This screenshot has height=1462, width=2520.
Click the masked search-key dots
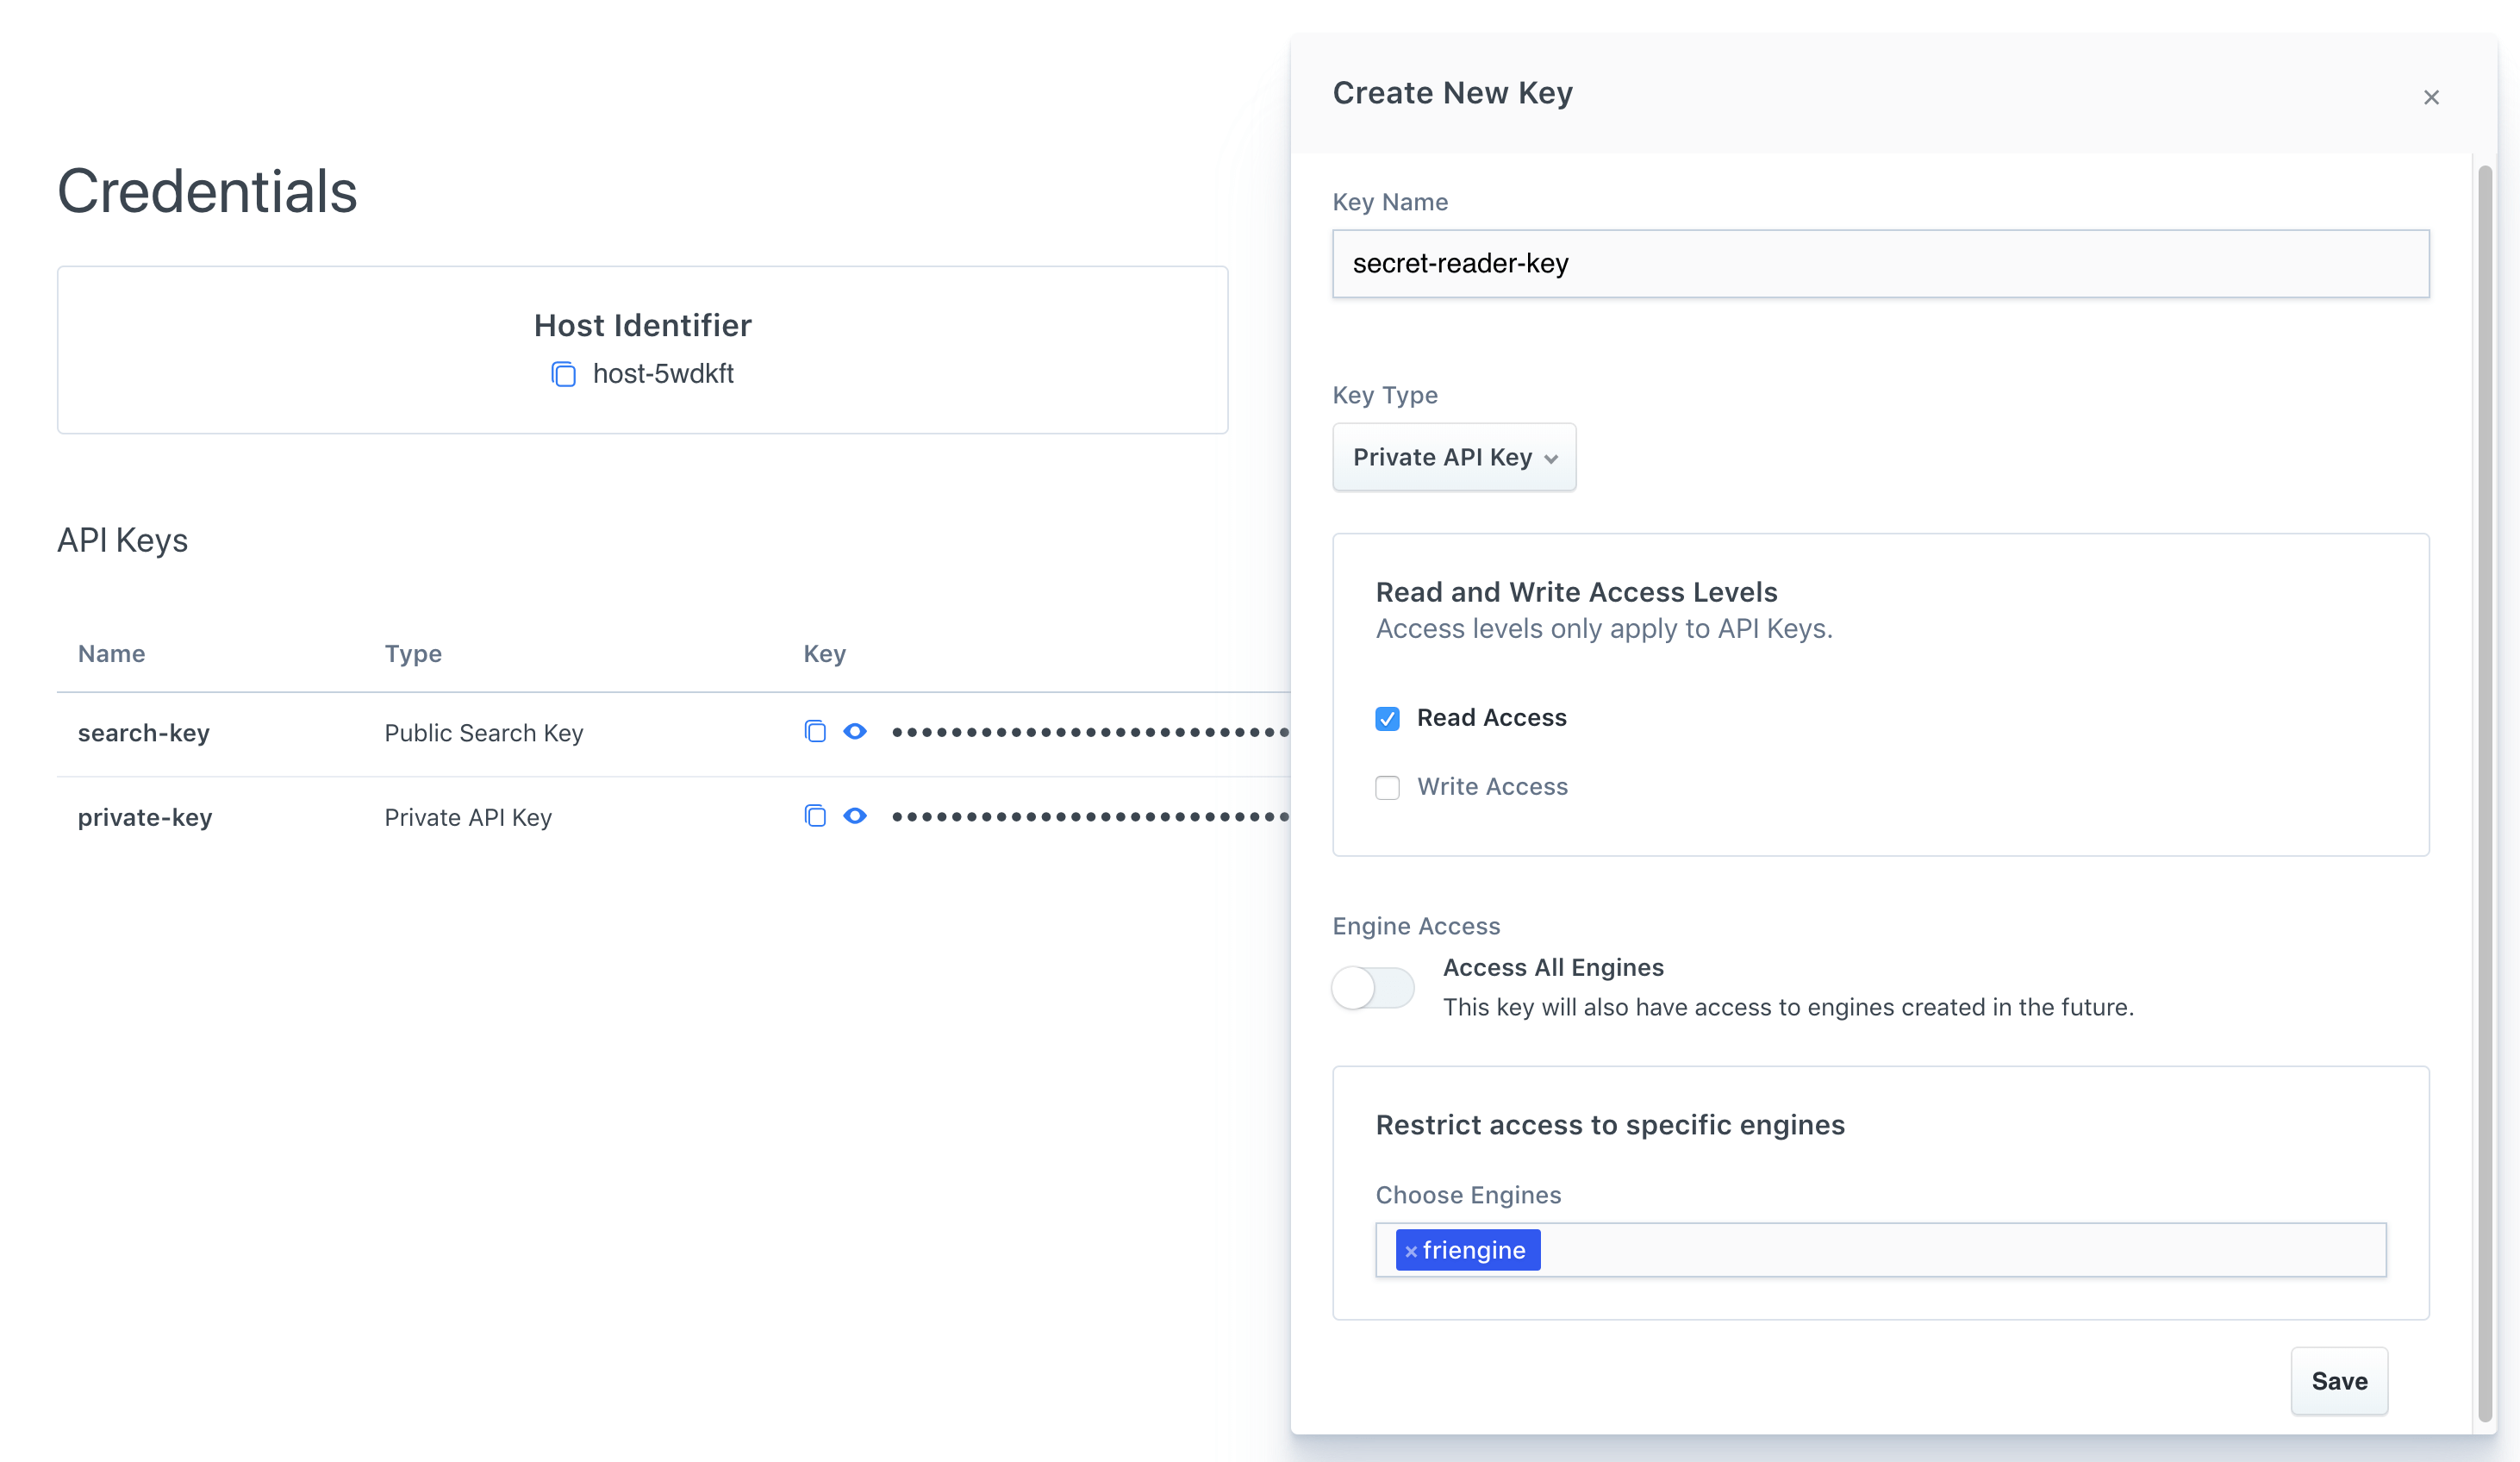[x=1091, y=732]
